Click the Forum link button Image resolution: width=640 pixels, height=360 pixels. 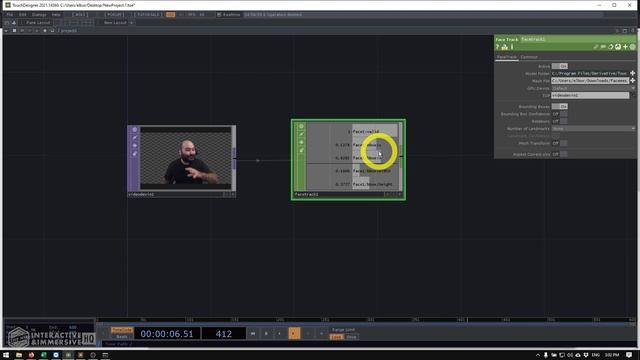coord(114,15)
